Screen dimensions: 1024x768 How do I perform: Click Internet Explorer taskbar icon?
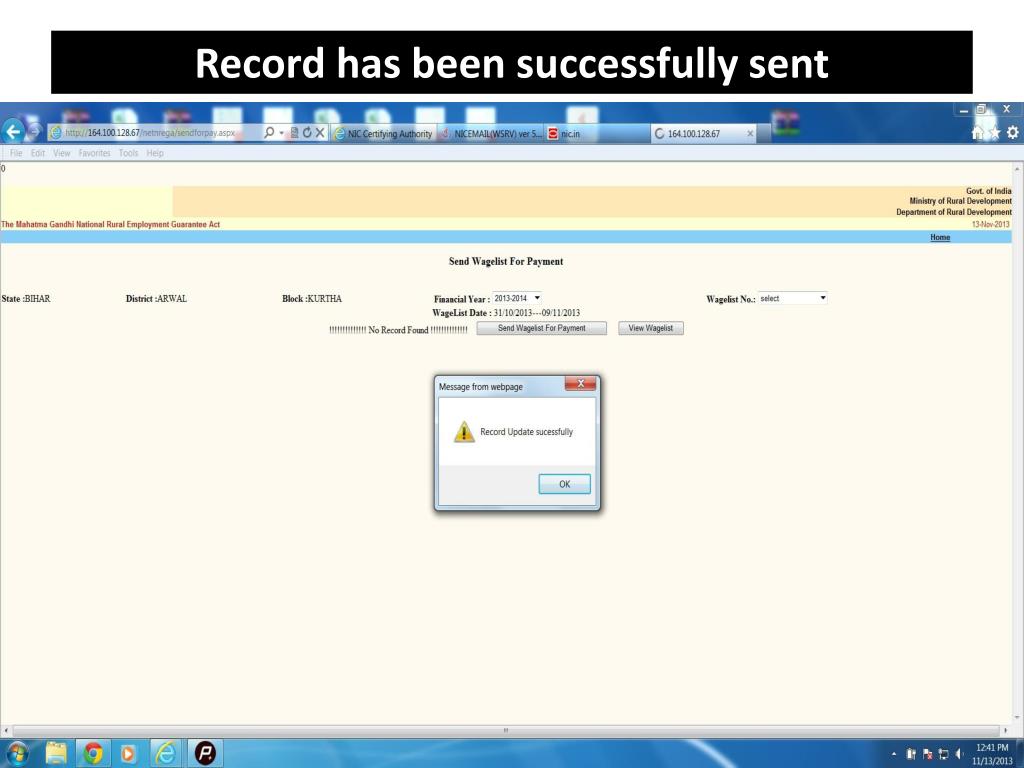coord(167,753)
